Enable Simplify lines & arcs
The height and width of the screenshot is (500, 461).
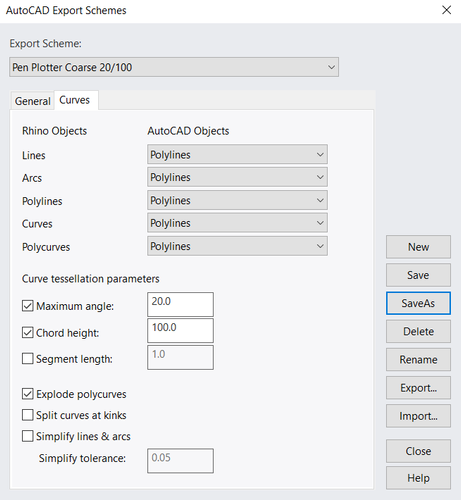click(x=28, y=436)
